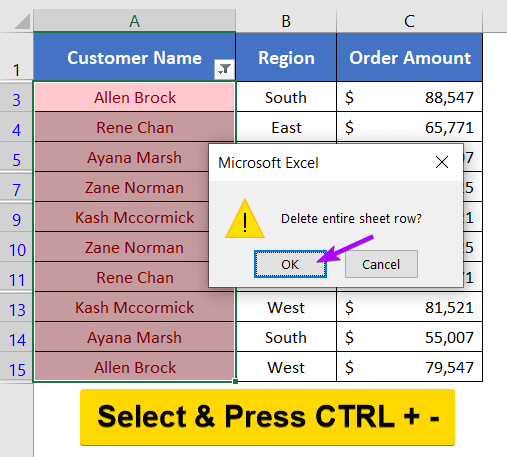Click the Region header cell
The image size is (507, 457).
click(286, 57)
